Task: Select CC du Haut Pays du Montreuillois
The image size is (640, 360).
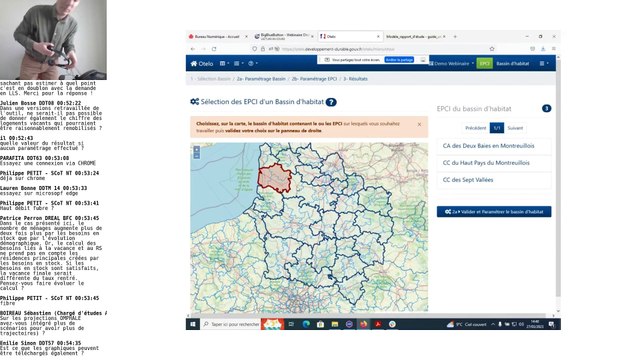Action: pos(494,163)
